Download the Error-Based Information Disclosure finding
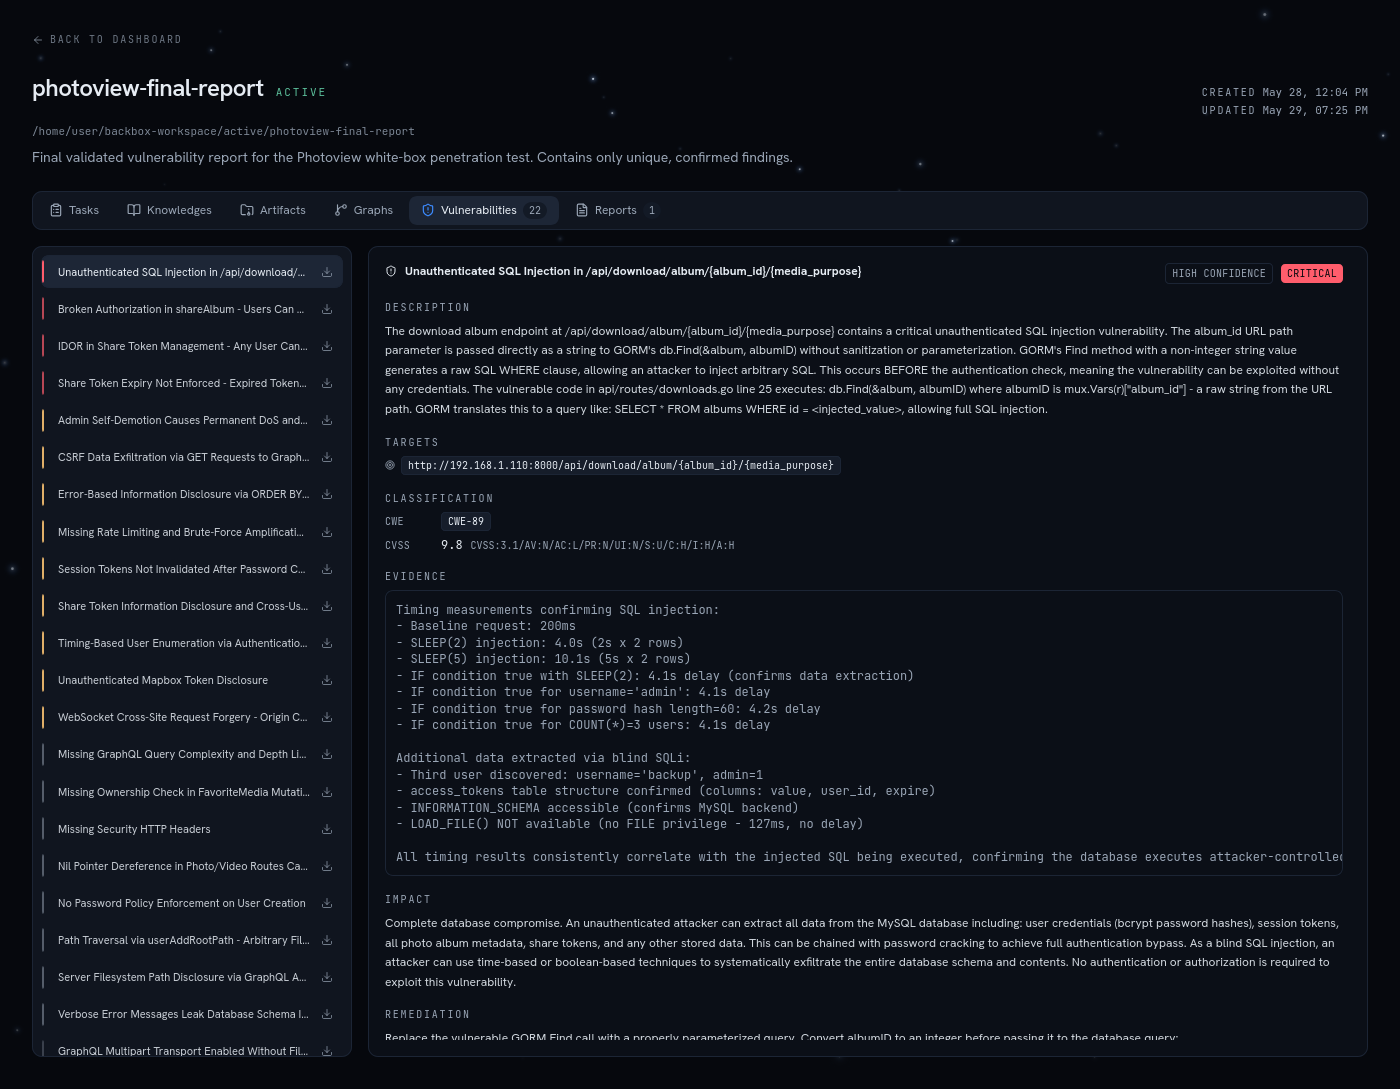 pos(327,494)
